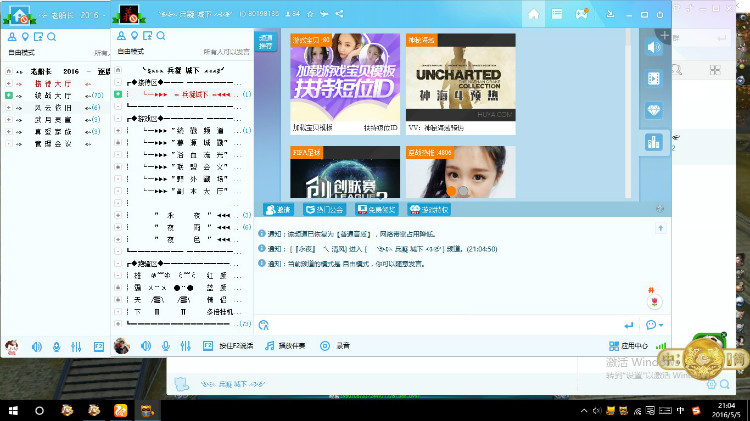Open the 游戏特权 game privileges button
Image resolution: width=750 pixels, height=421 pixels.
click(x=429, y=210)
